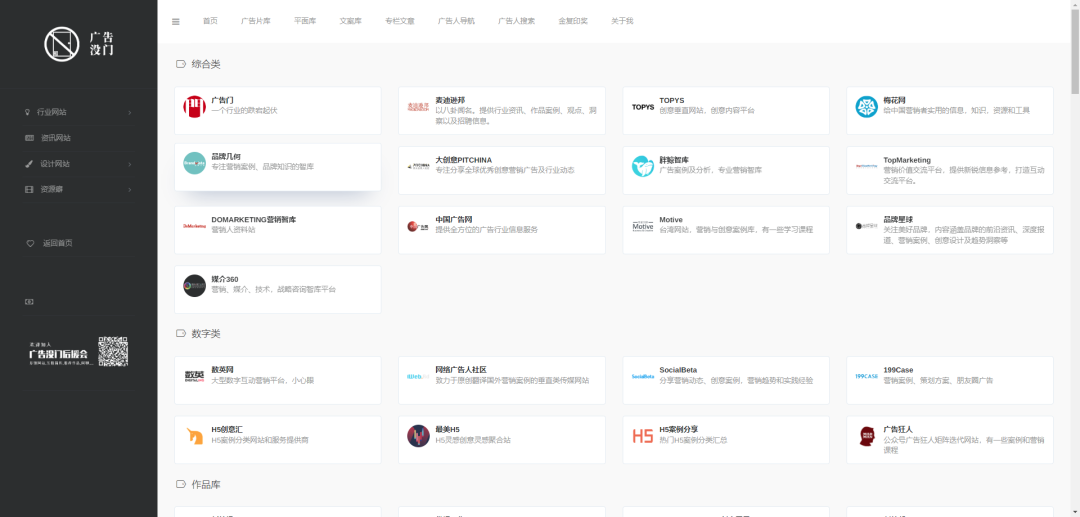Click the 数字类 section heading

(x=206, y=334)
